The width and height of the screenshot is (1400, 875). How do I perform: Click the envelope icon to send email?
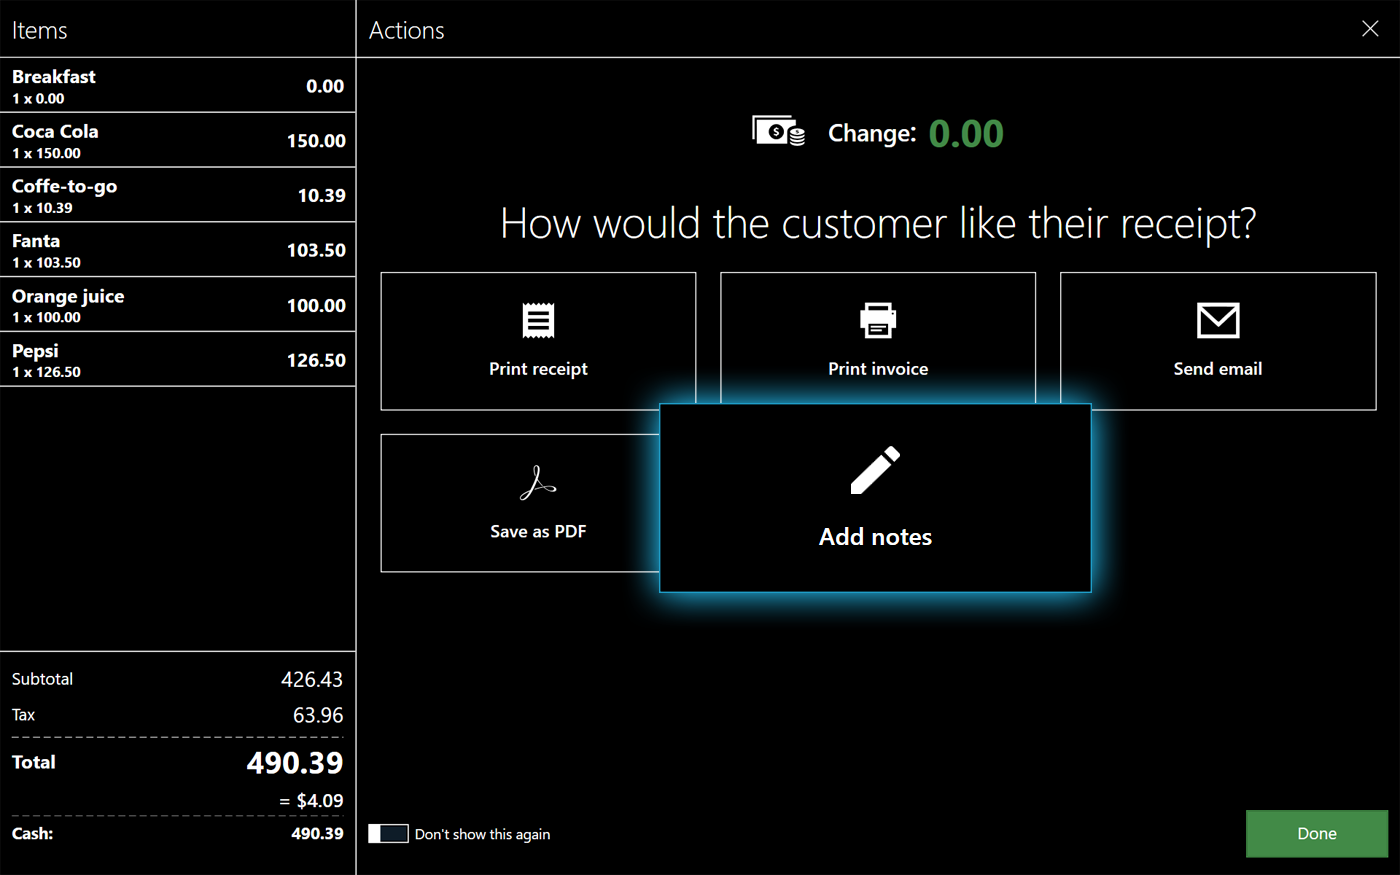[x=1217, y=321]
